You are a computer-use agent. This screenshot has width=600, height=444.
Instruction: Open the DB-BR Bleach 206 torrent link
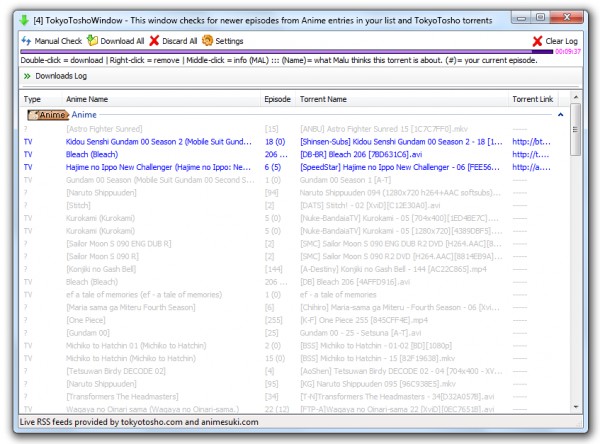[531, 154]
